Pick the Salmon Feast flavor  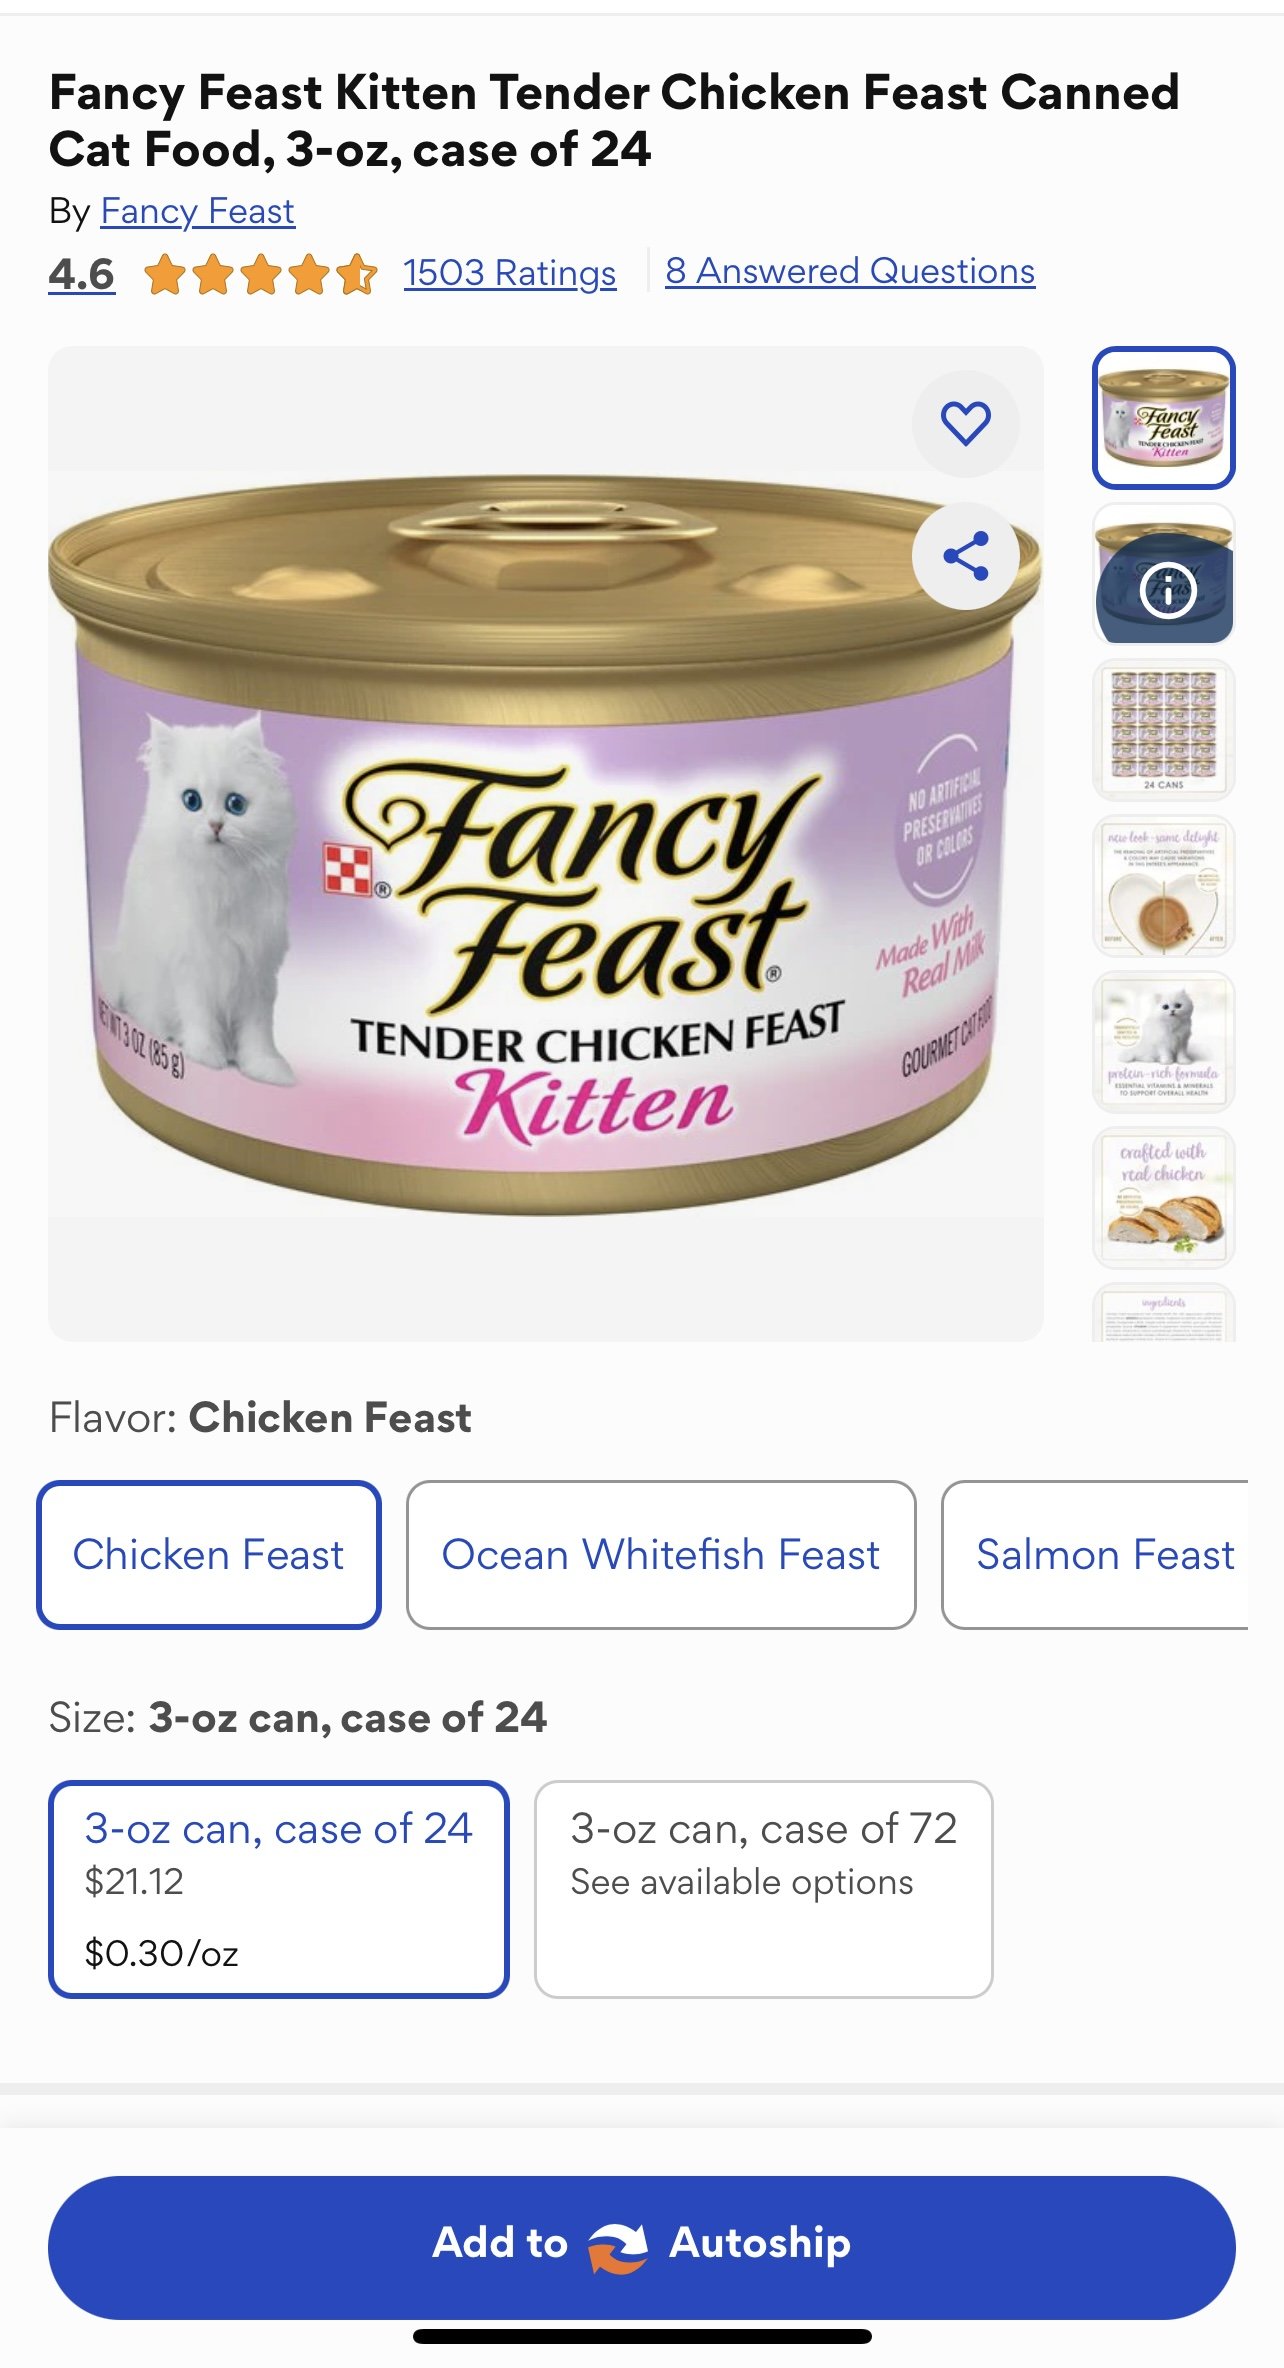tap(1096, 1555)
